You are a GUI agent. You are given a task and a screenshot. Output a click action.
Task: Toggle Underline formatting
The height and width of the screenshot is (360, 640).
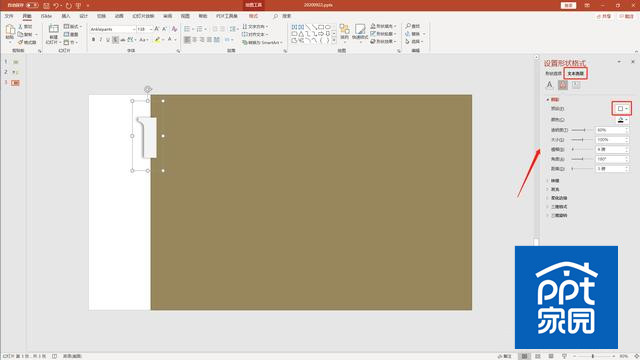point(108,40)
